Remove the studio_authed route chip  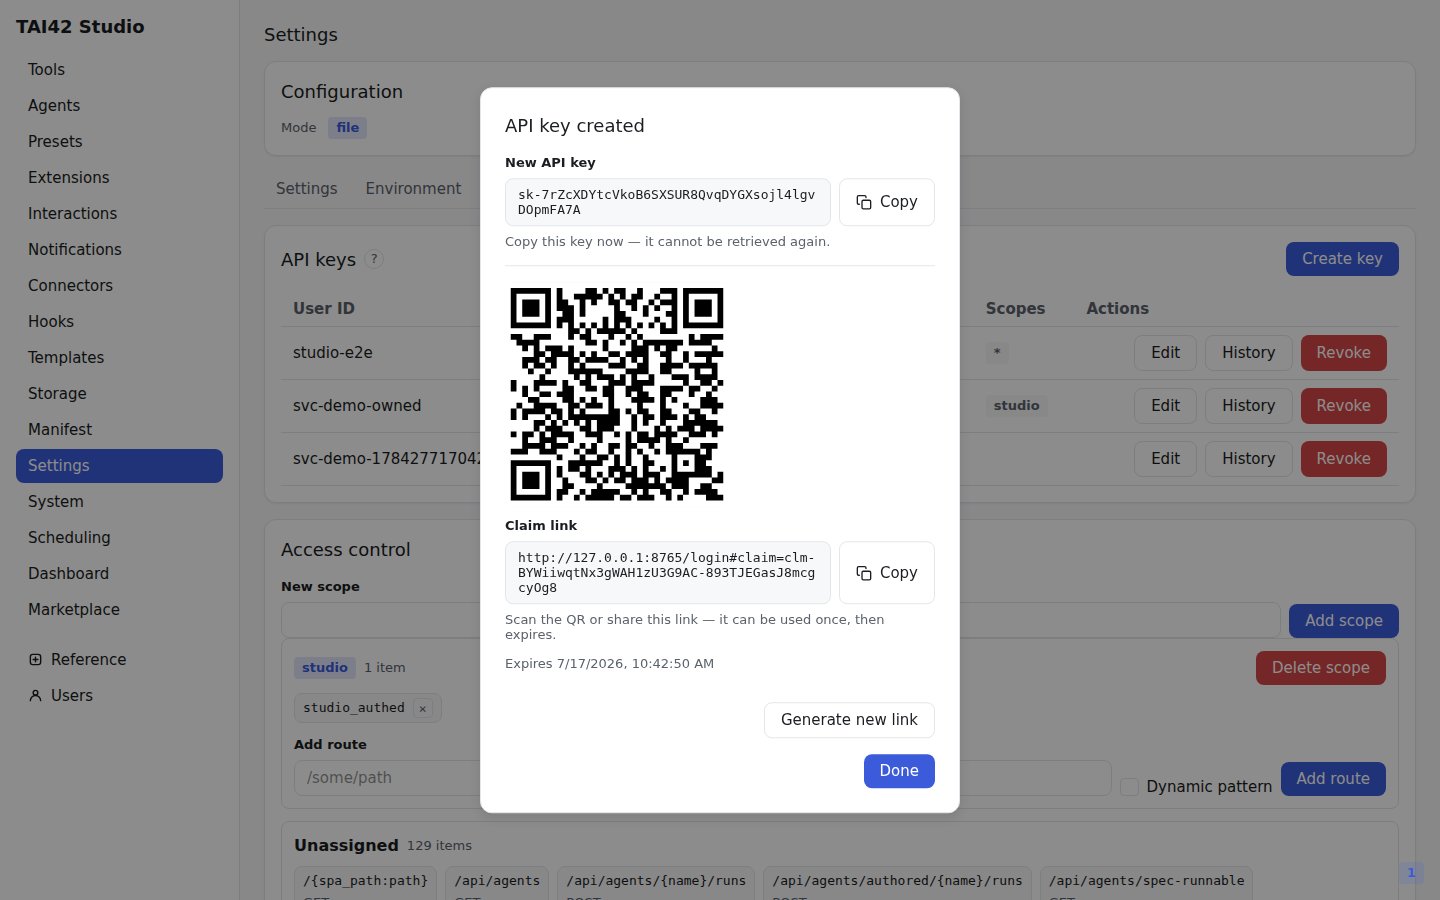pyautogui.click(x=423, y=708)
